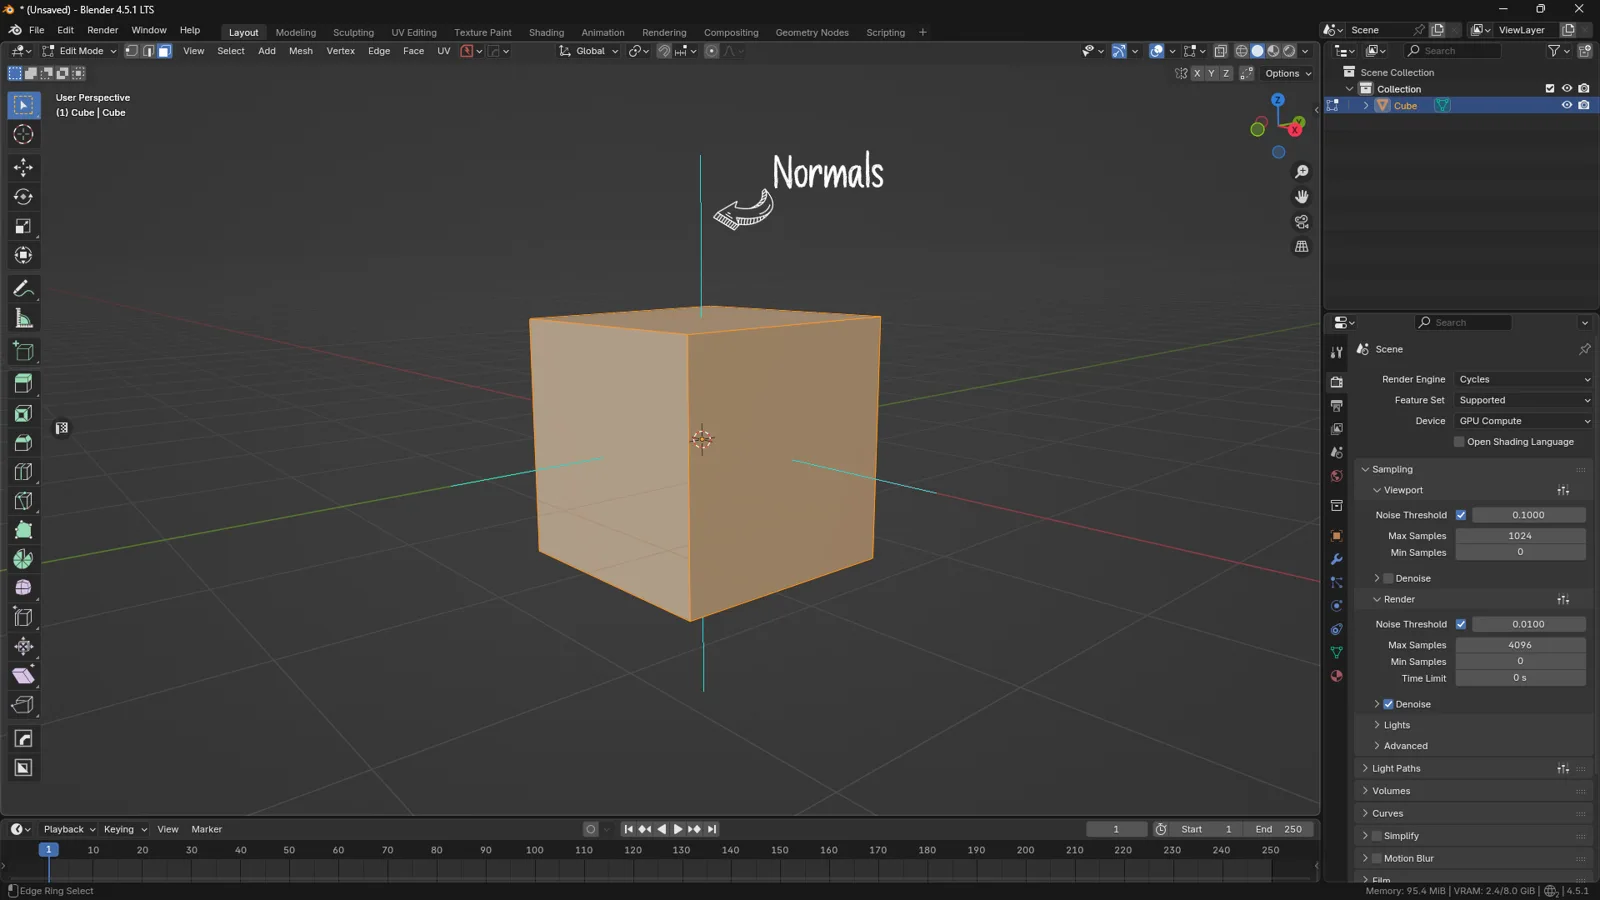The image size is (1600, 900).
Task: Enable the Motion Blur checkbox
Action: [1377, 858]
